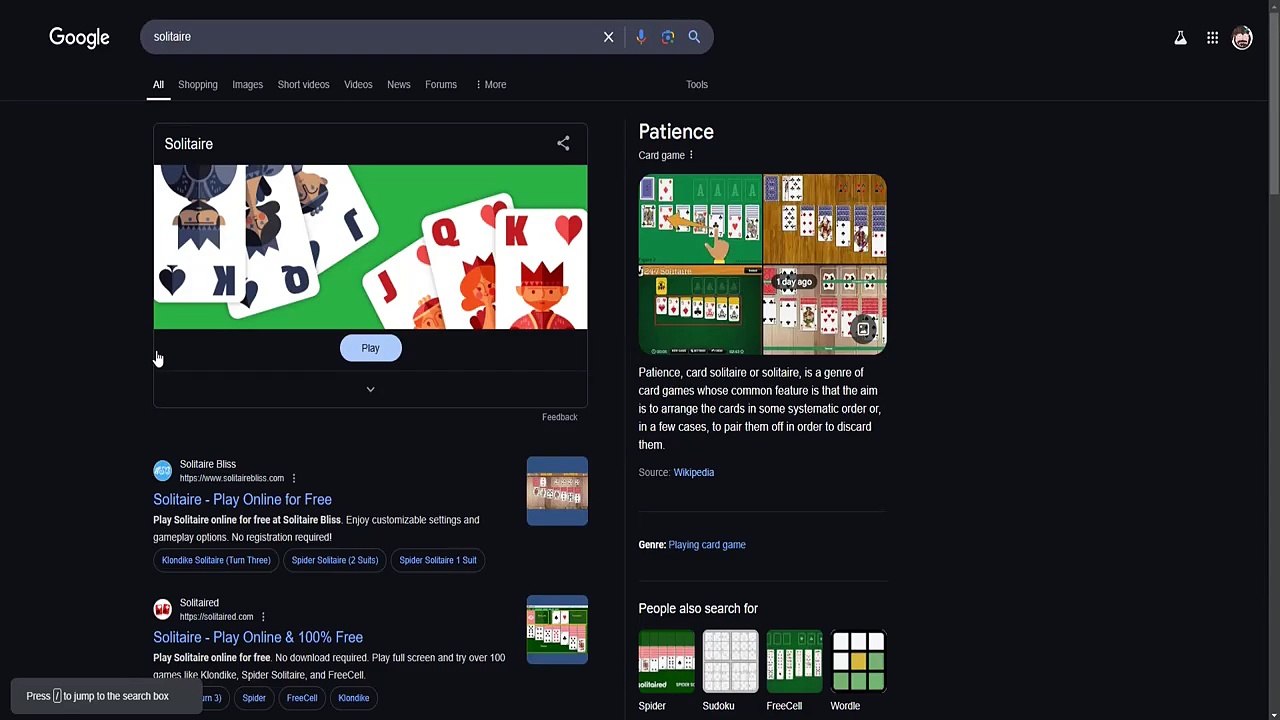Select the Sudoku related search thumbnail
Screen dimensions: 1280x720
coord(730,661)
